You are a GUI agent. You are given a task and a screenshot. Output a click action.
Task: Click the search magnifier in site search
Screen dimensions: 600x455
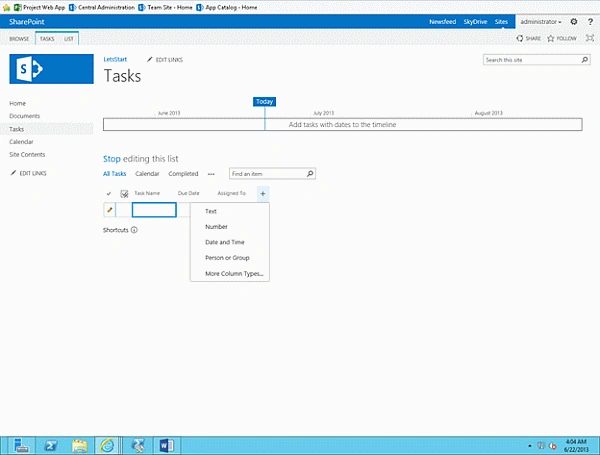[585, 60]
